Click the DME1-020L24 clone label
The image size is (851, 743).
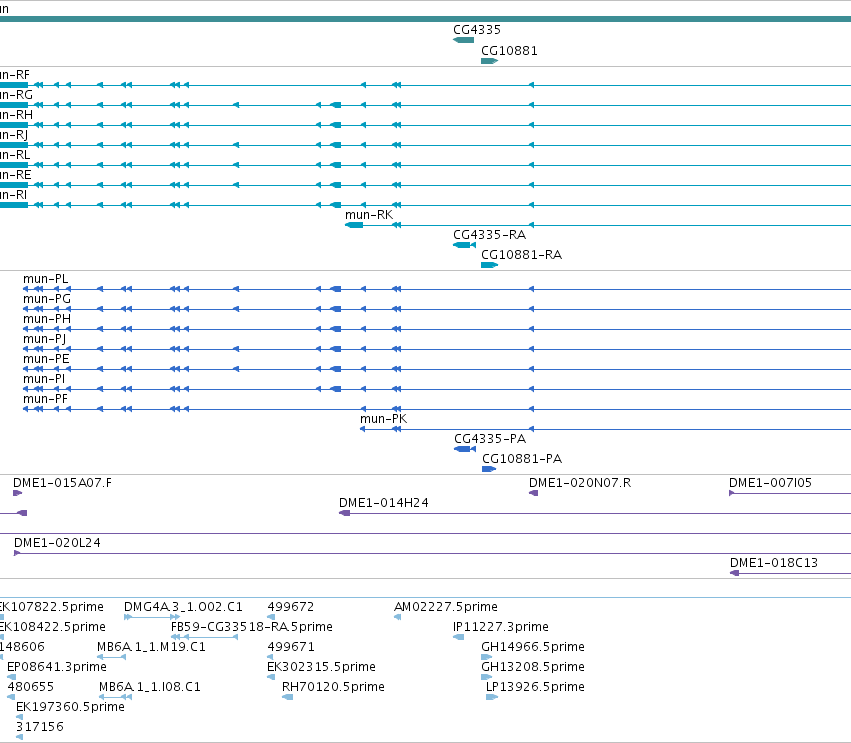[x=57, y=543]
